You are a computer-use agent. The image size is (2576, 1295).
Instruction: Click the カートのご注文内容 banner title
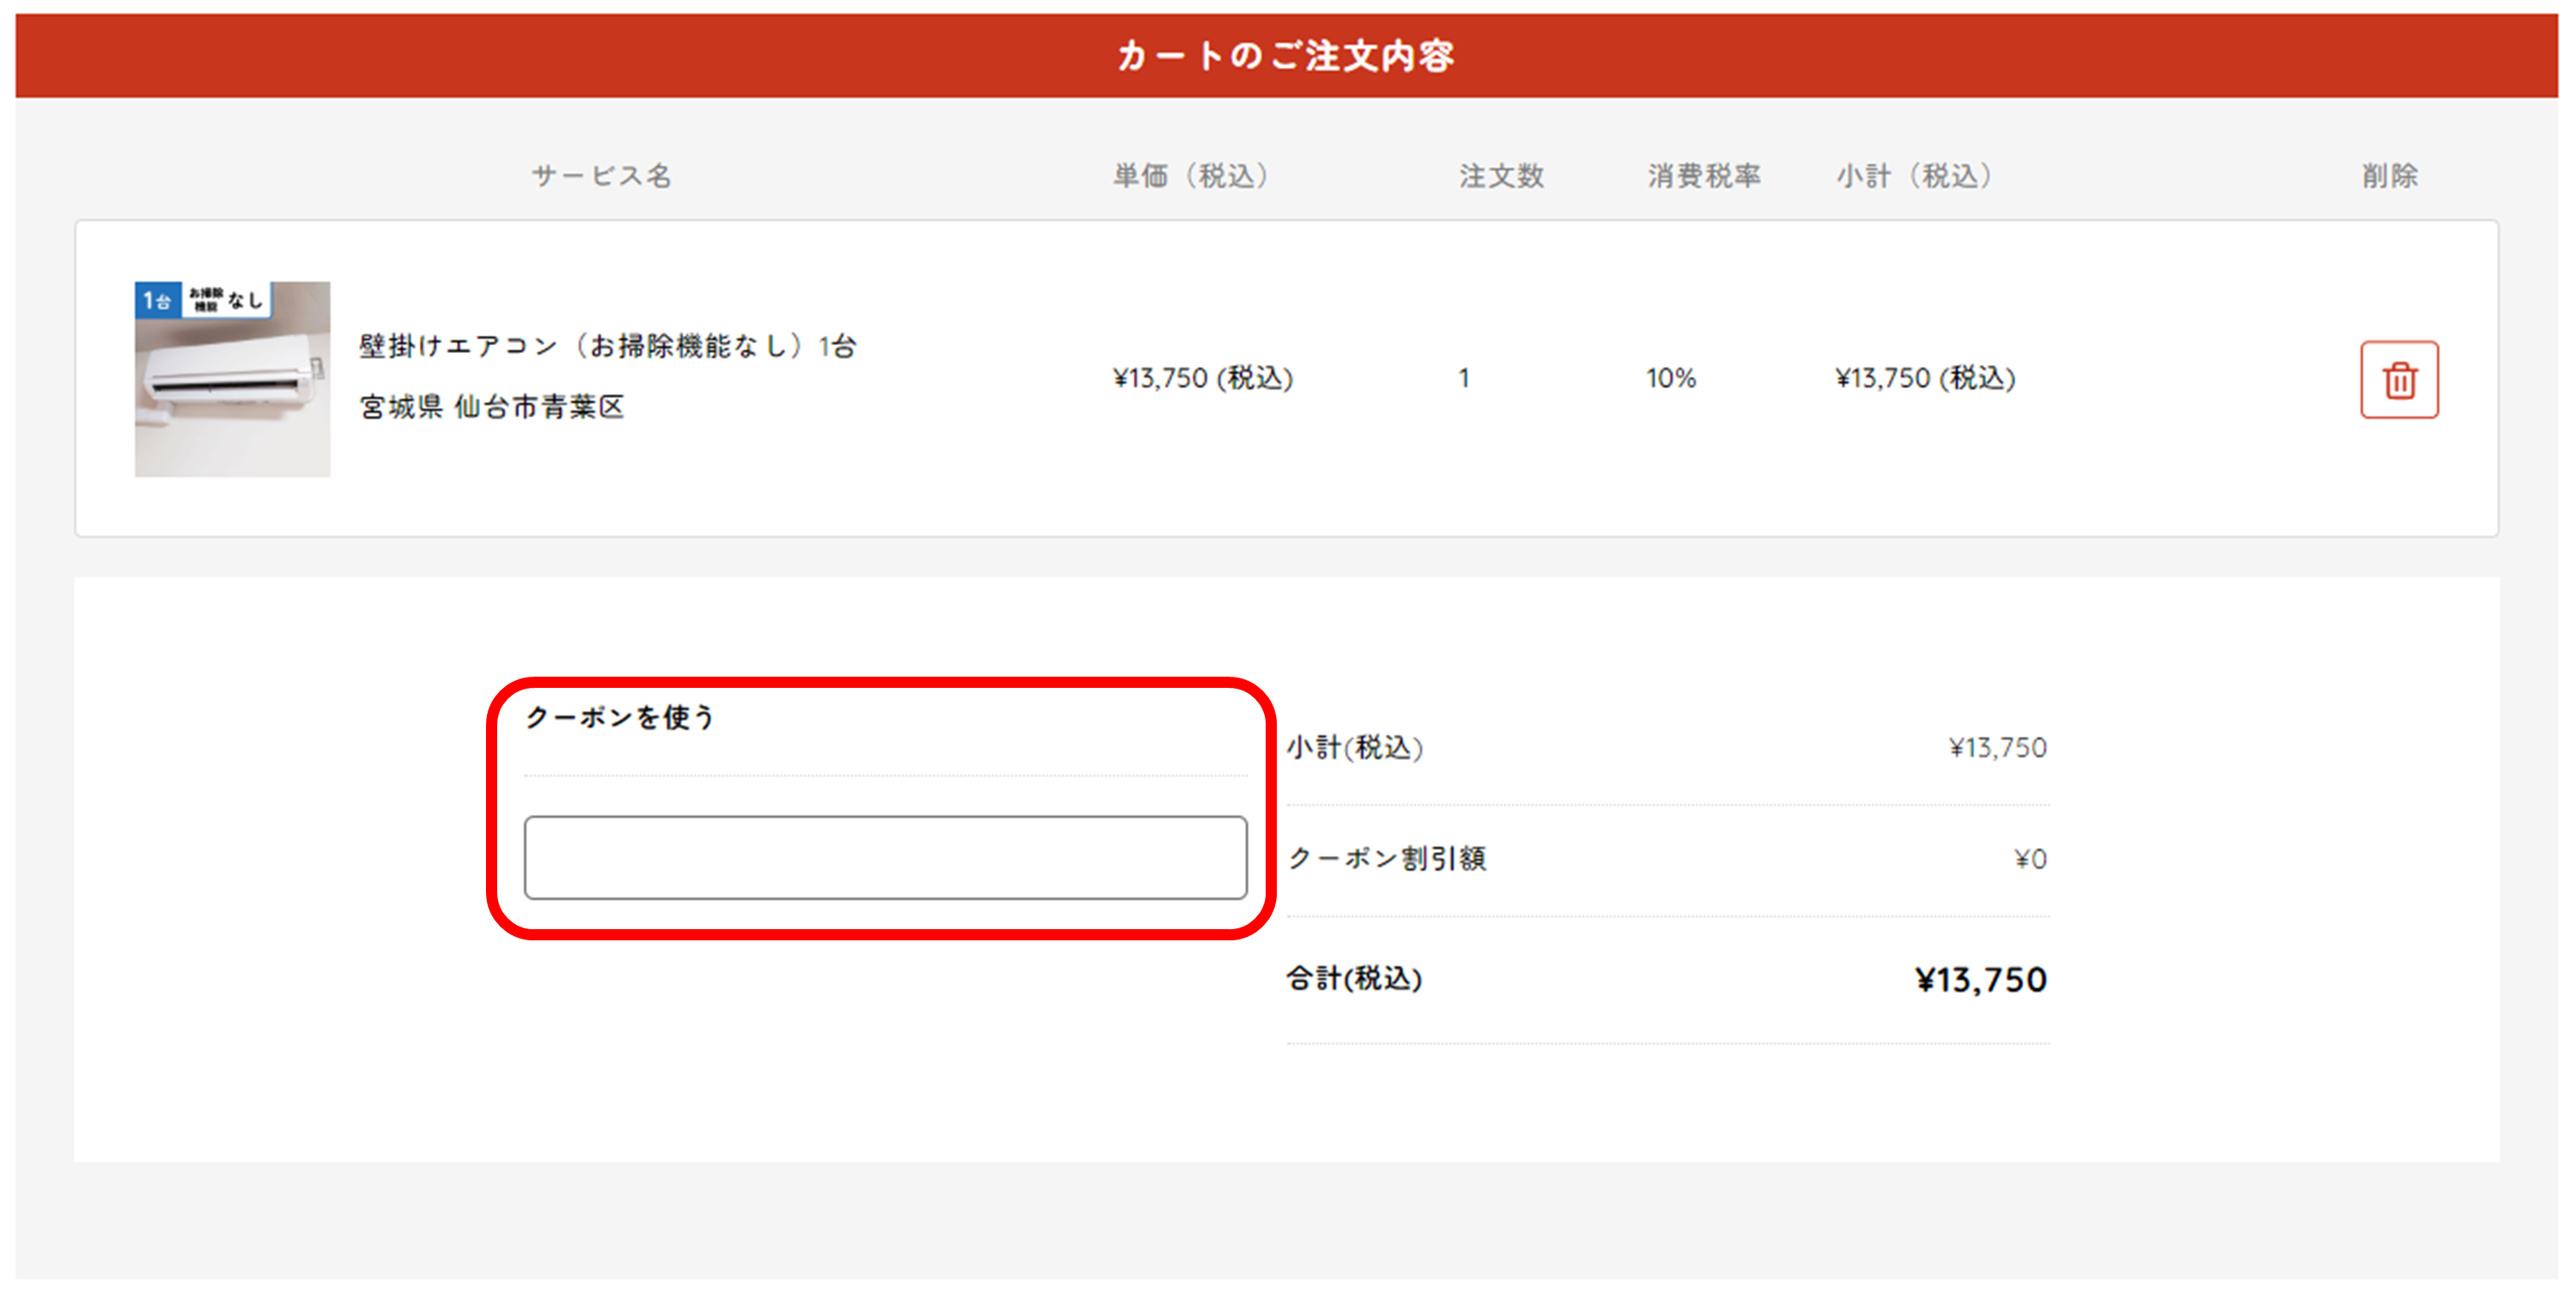point(1286,56)
